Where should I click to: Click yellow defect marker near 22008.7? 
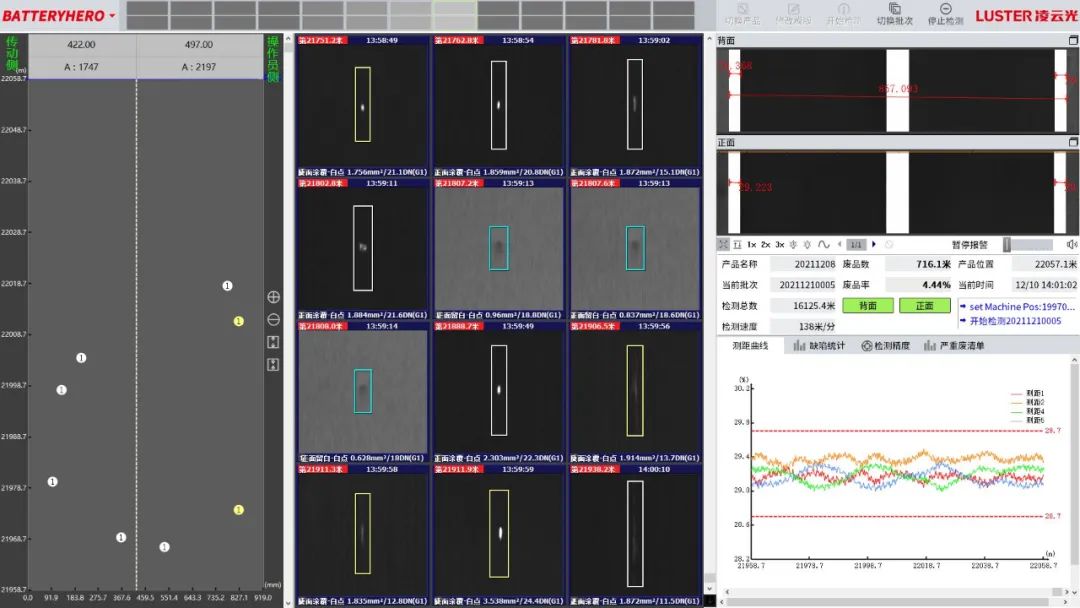coord(238,321)
